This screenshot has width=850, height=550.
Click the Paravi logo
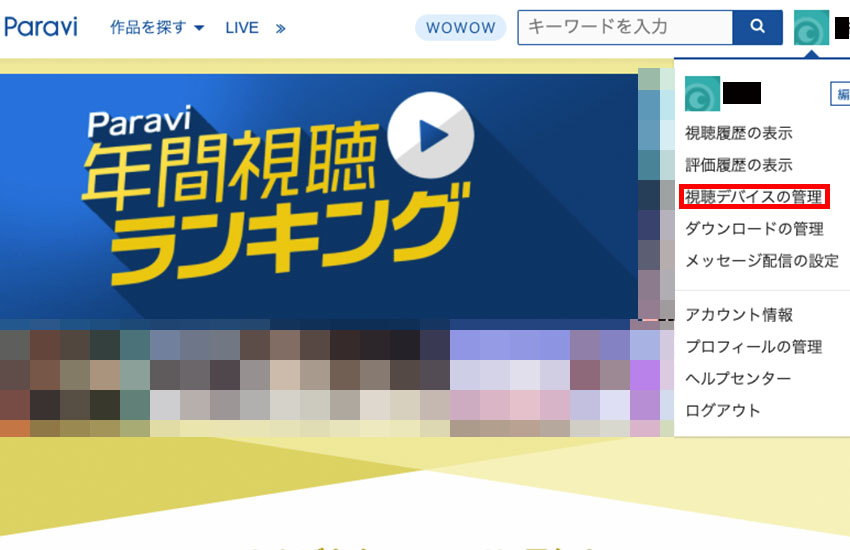(41, 27)
